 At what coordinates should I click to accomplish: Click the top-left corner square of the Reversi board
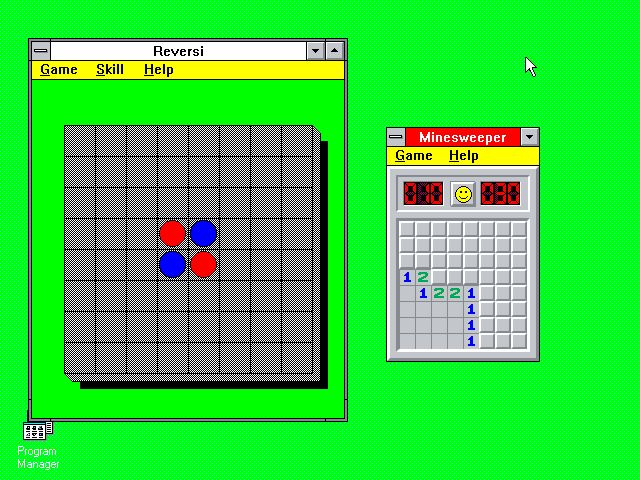click(x=80, y=141)
